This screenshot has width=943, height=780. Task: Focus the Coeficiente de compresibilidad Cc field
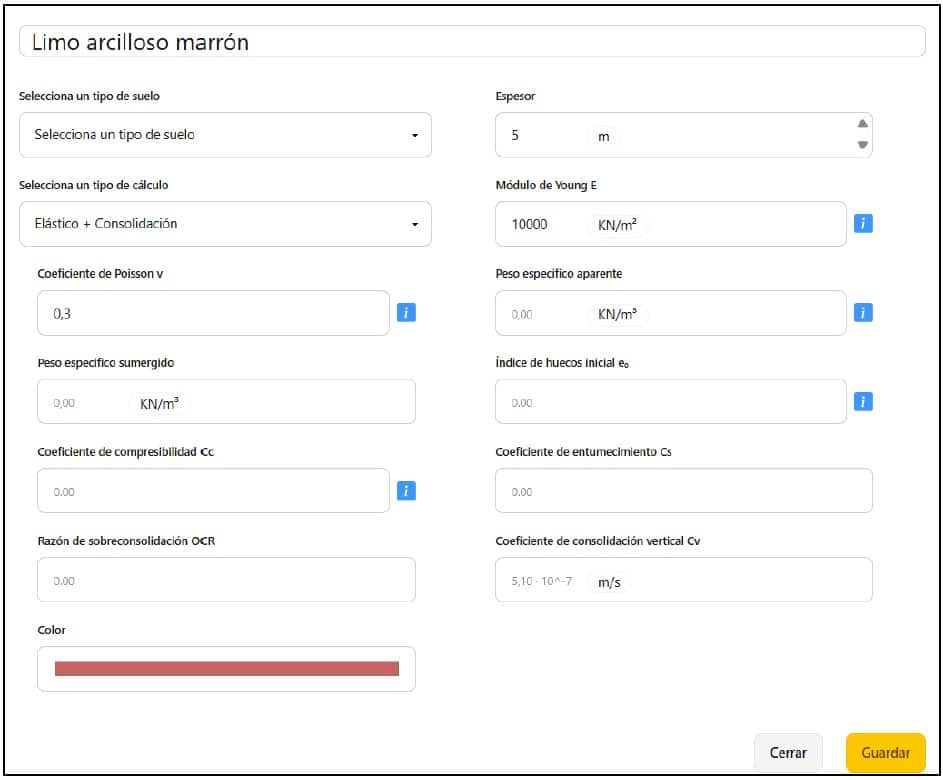click(x=213, y=491)
